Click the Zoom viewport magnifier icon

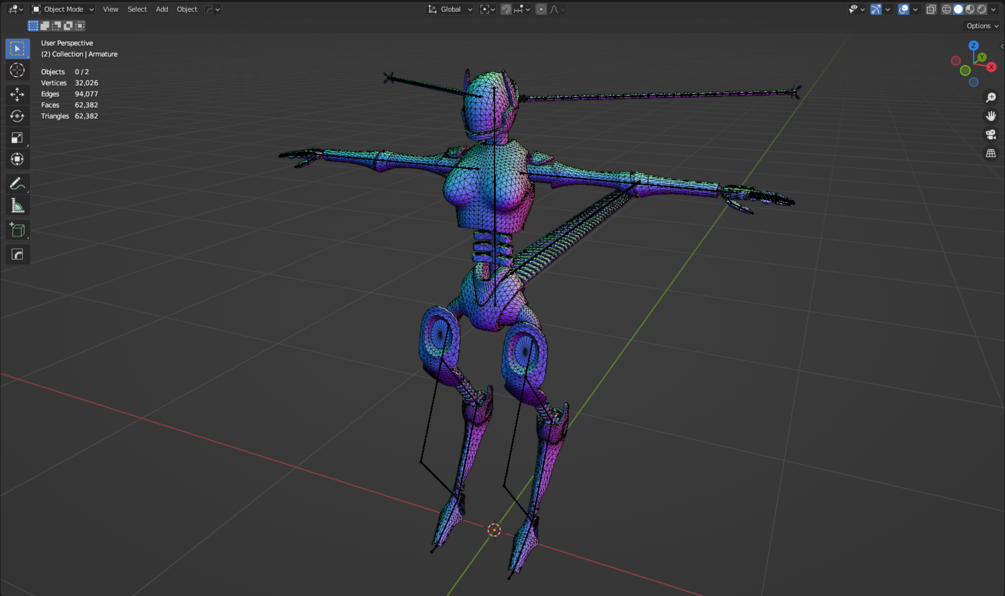(990, 97)
